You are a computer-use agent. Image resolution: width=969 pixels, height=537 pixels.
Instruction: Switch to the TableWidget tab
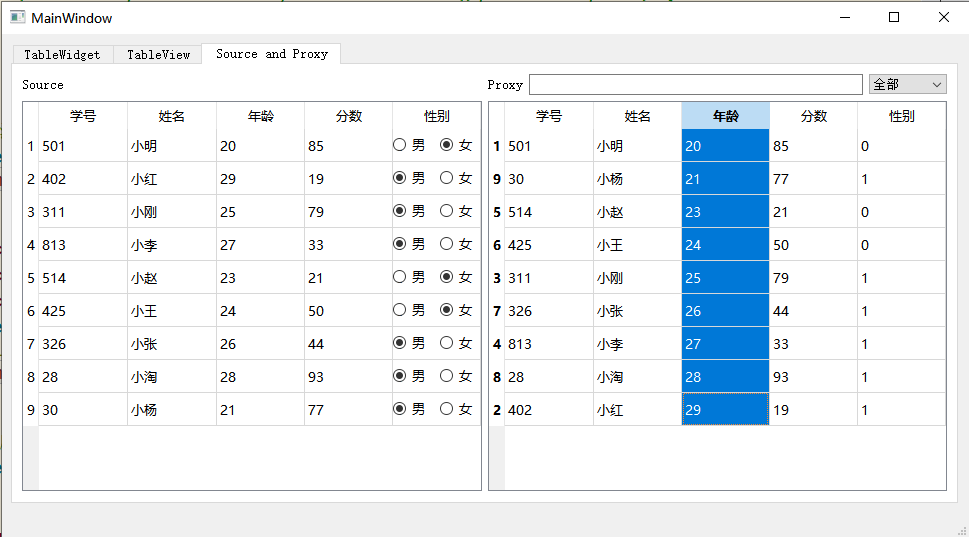tap(62, 55)
